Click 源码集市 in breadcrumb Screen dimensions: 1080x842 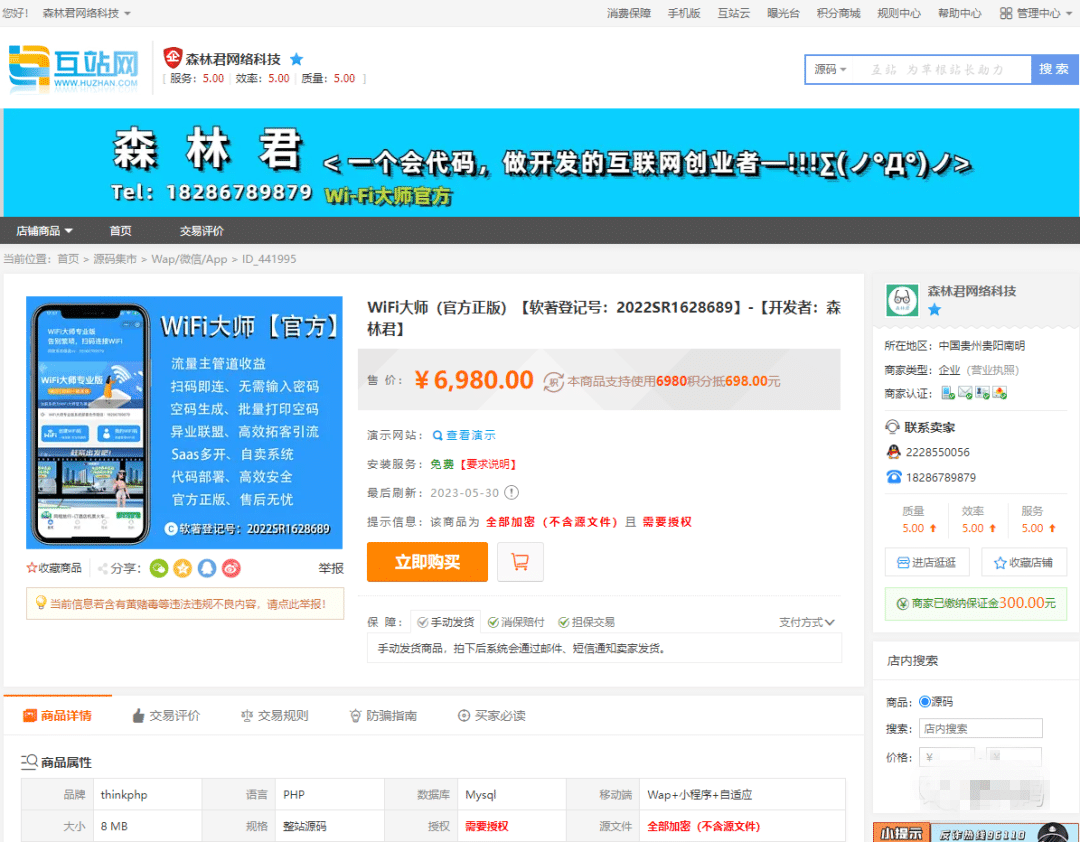pyautogui.click(x=115, y=259)
